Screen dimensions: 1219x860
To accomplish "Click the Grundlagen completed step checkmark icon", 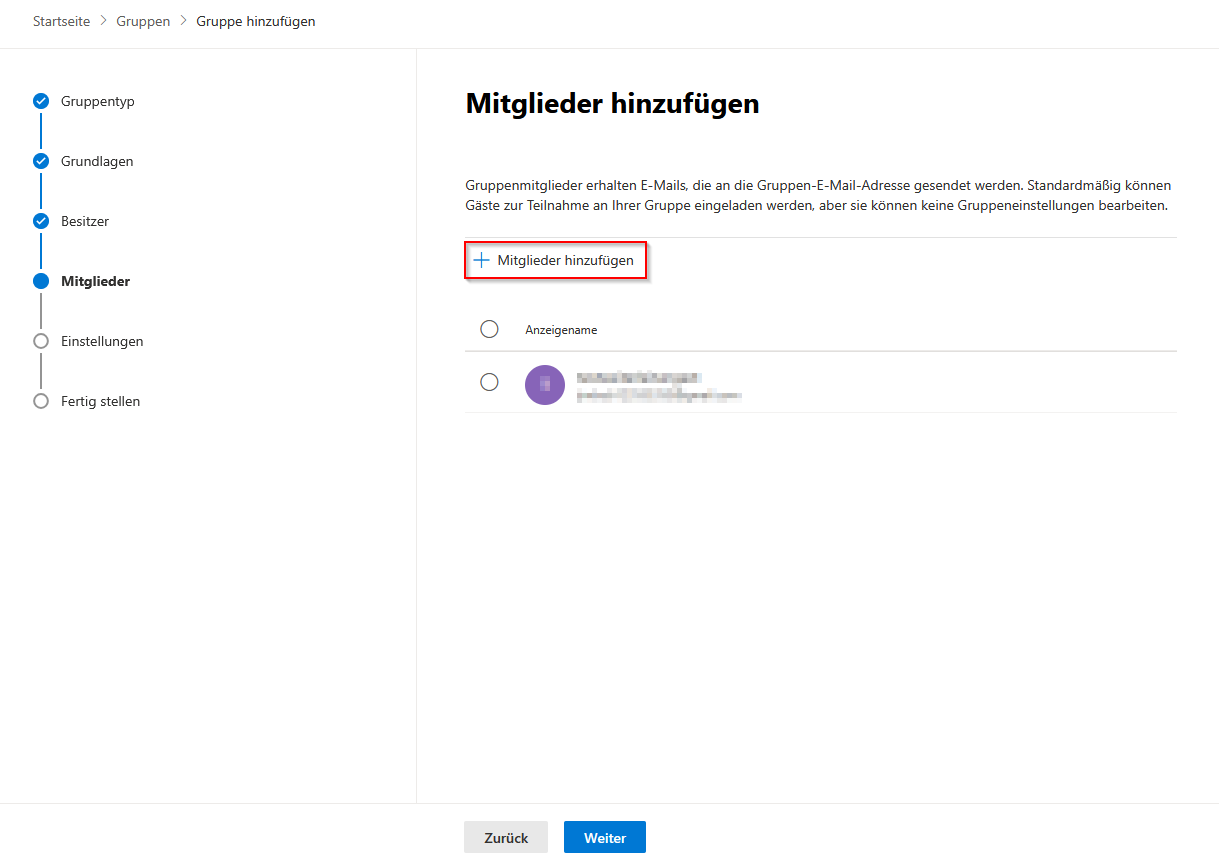I will [41, 161].
